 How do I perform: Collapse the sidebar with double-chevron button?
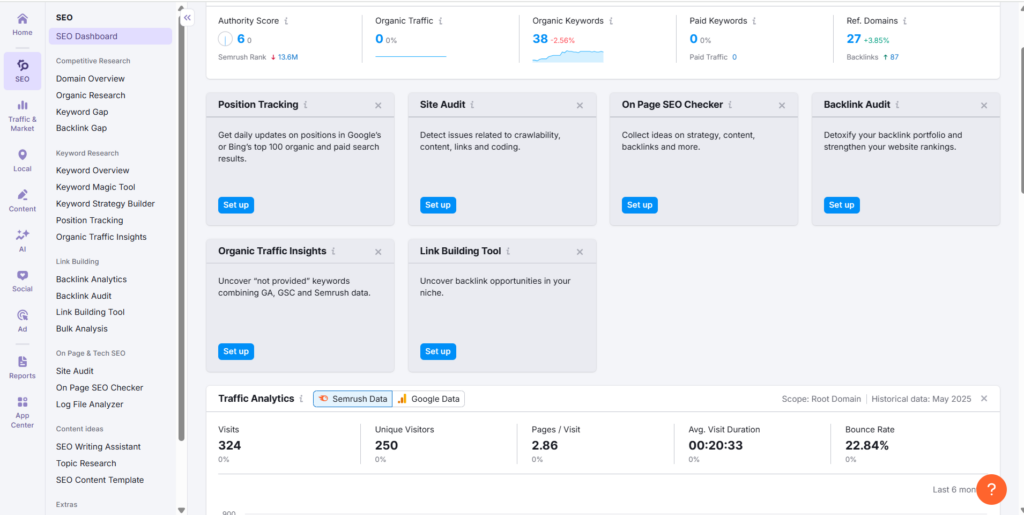(x=187, y=18)
